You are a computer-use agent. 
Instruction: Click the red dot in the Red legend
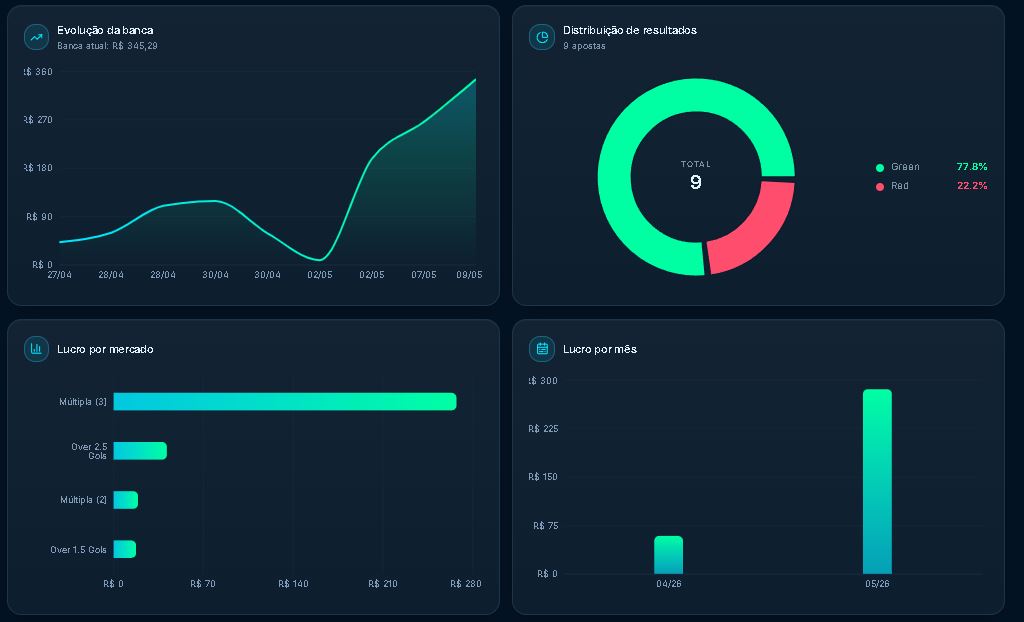click(x=880, y=187)
